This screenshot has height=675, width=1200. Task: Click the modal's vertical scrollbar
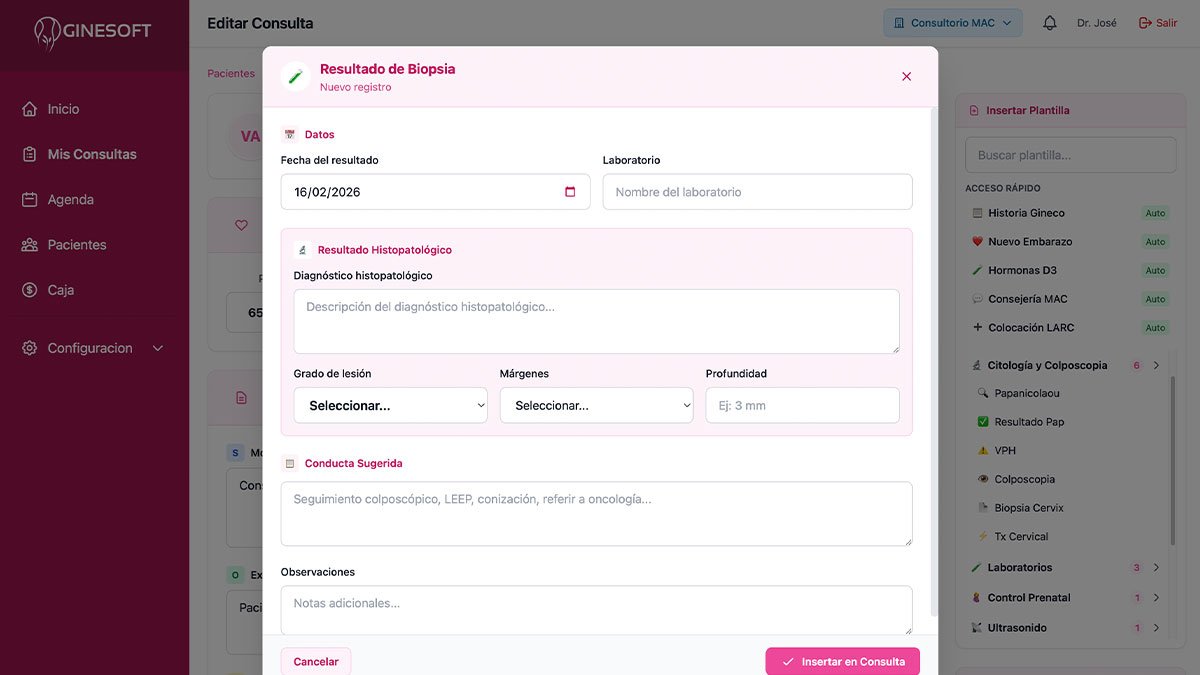(x=934, y=360)
